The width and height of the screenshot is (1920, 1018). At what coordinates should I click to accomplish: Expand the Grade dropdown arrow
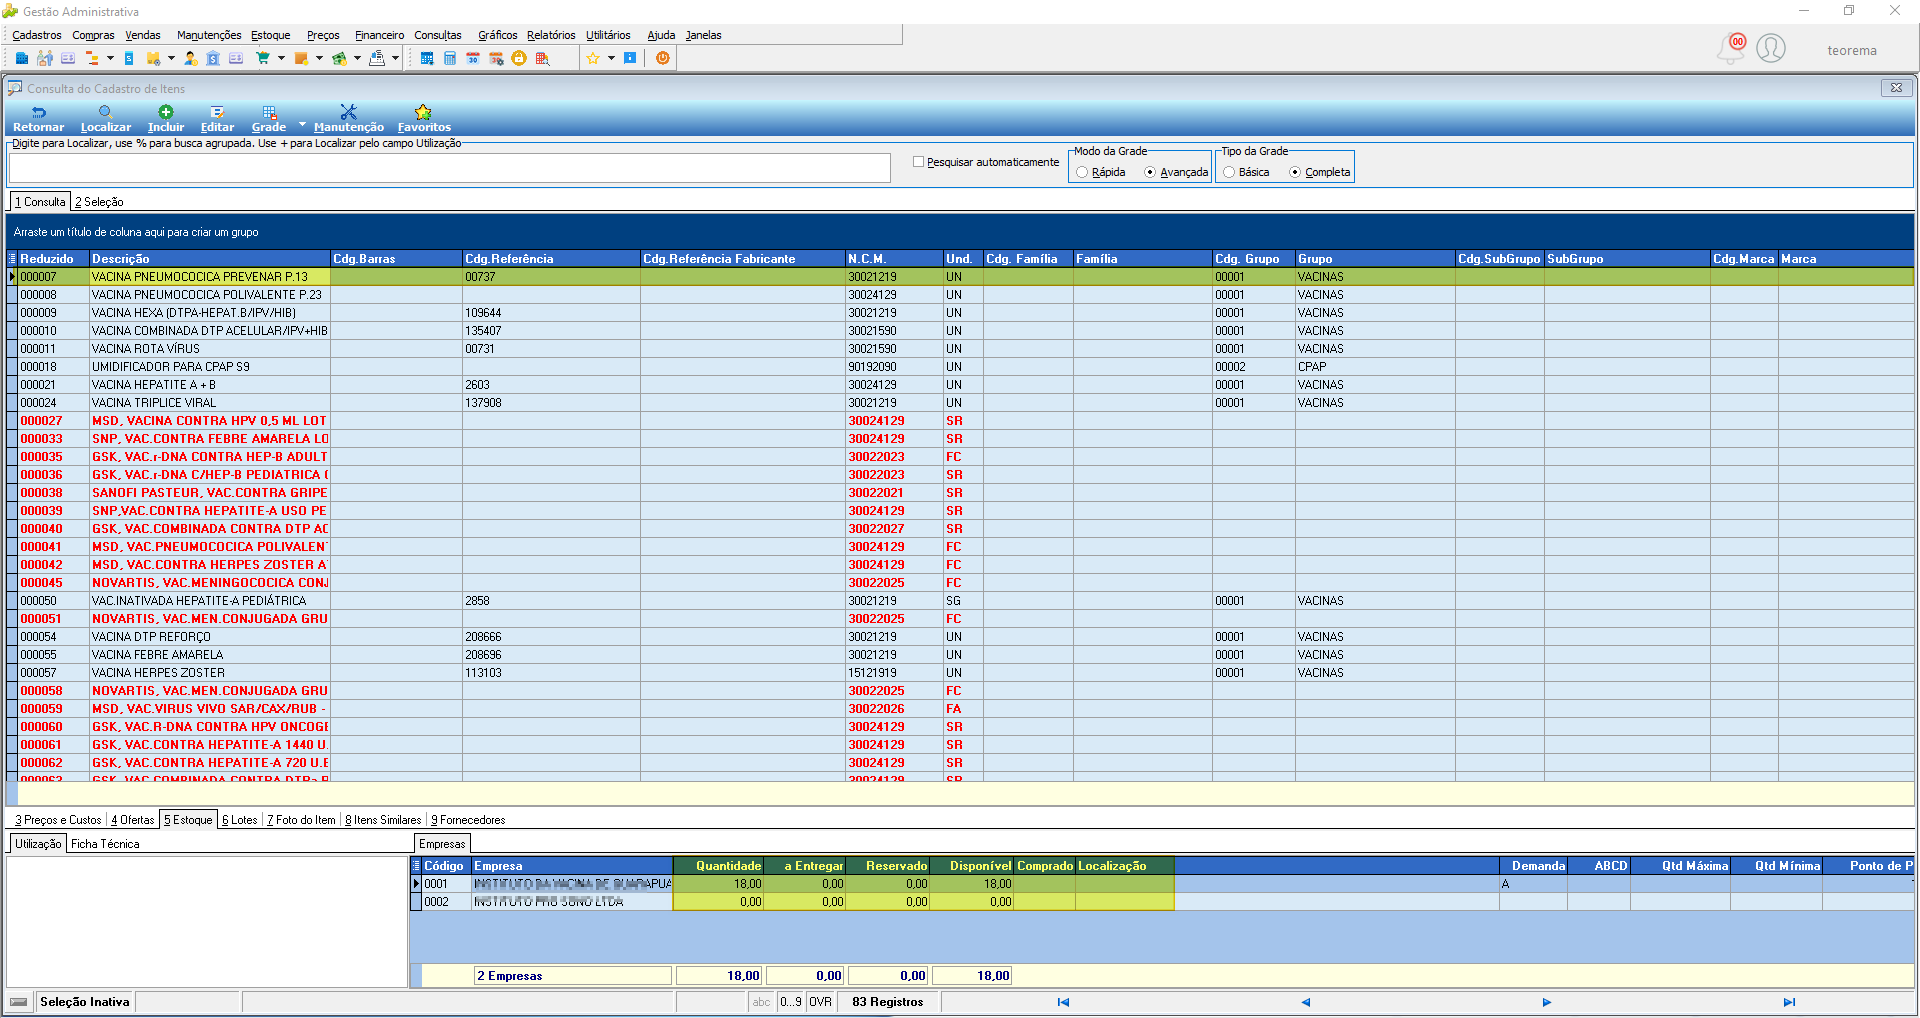pos(302,125)
